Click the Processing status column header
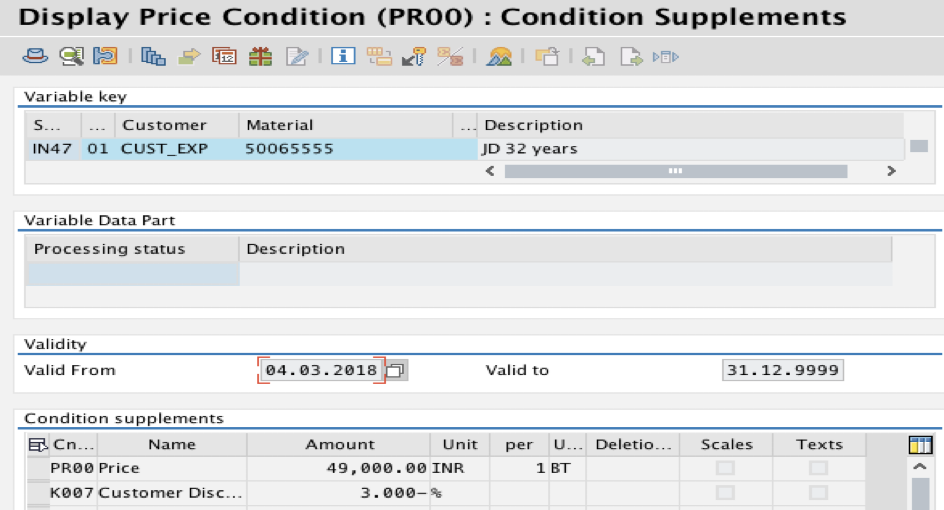The image size is (944, 510). click(132, 249)
